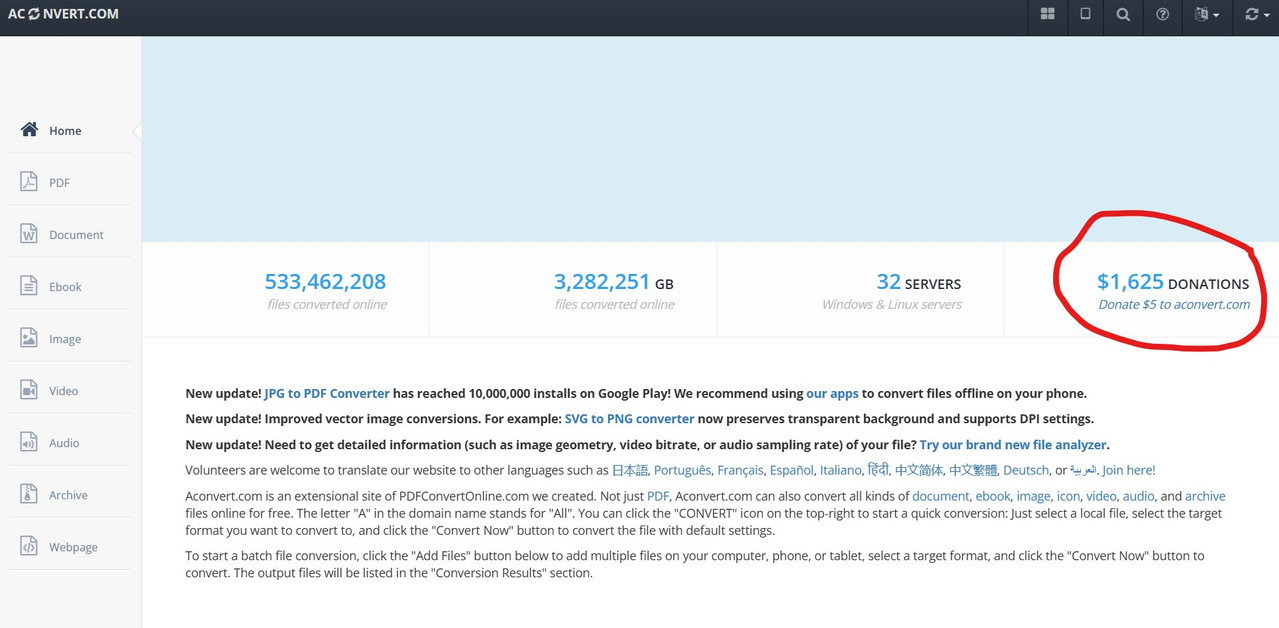Click the $1,625 DONATIONS amount
1279x628 pixels.
tap(1173, 282)
